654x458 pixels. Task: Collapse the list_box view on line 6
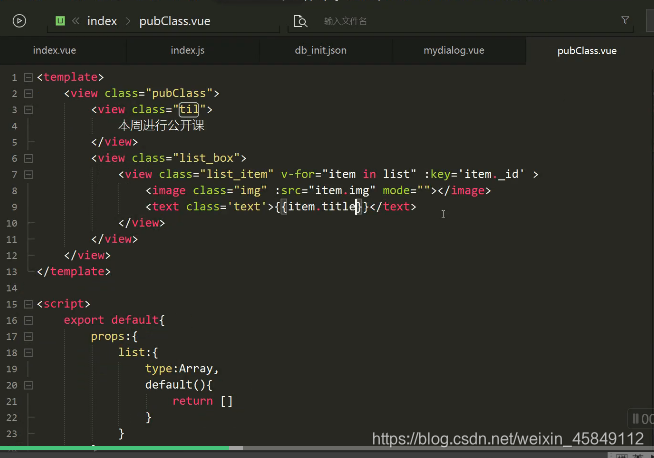pyautogui.click(x=28, y=159)
